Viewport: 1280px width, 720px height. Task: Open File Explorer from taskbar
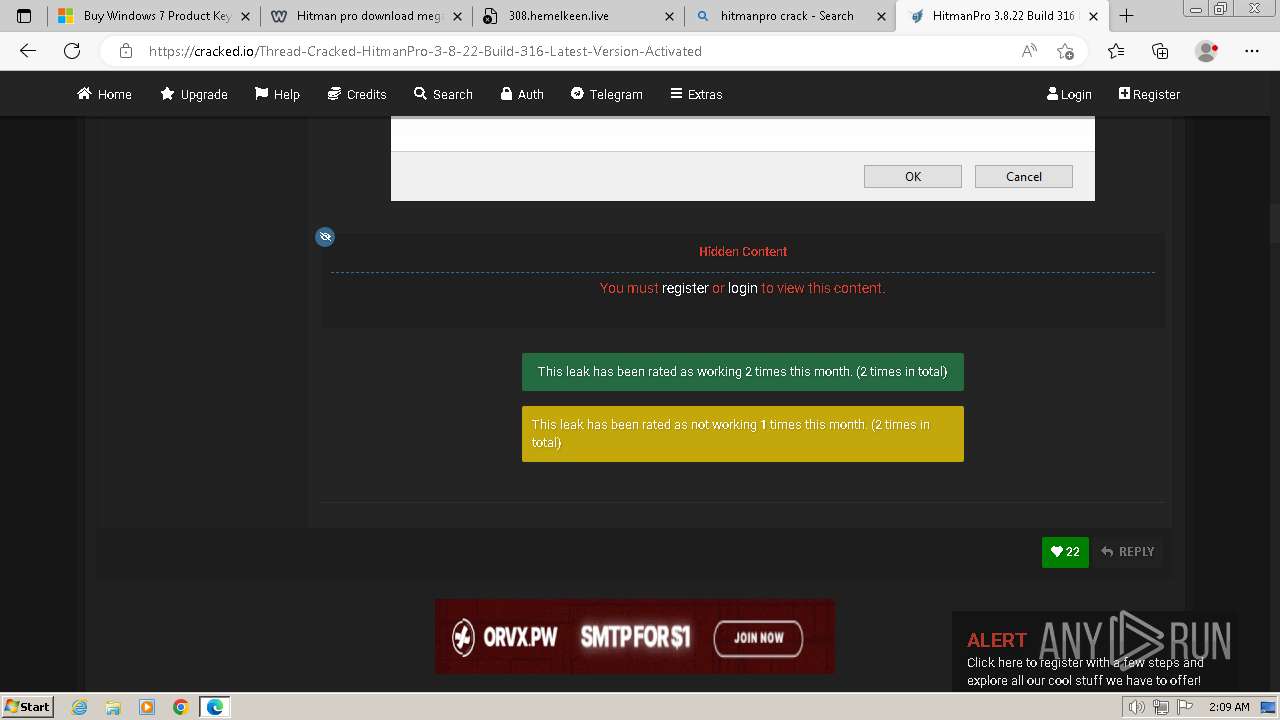tap(113, 707)
